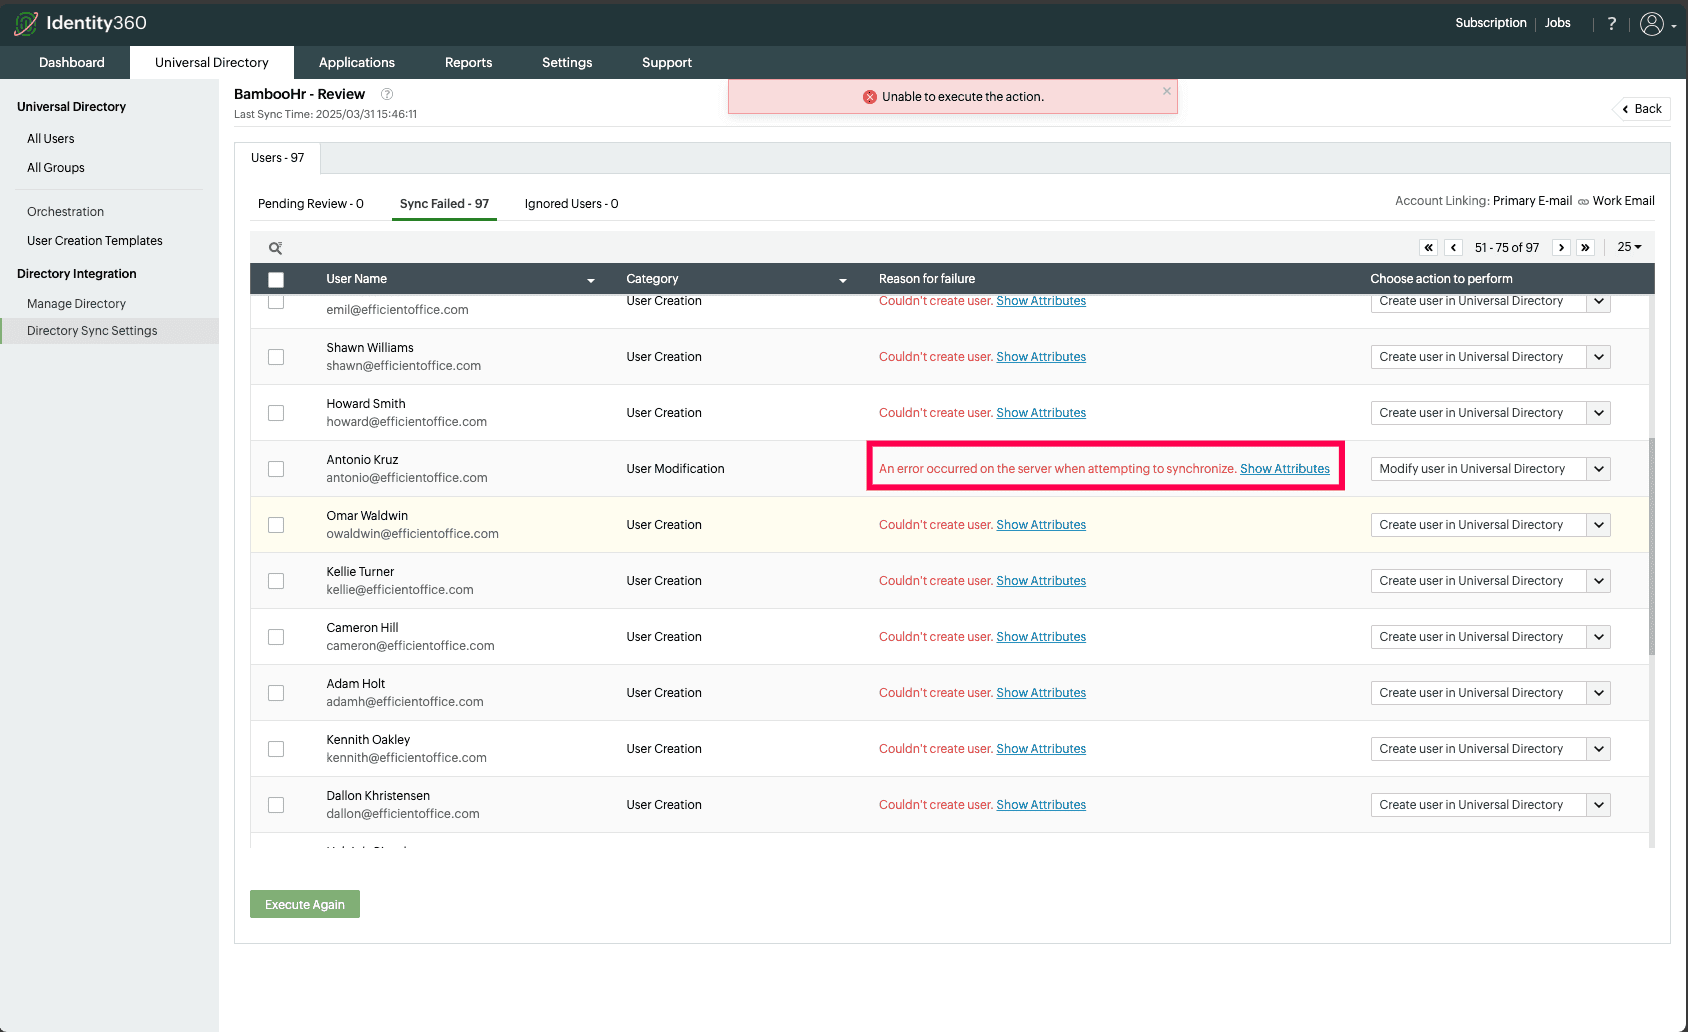Go to the previous page of results
The width and height of the screenshot is (1688, 1032).
[1454, 248]
